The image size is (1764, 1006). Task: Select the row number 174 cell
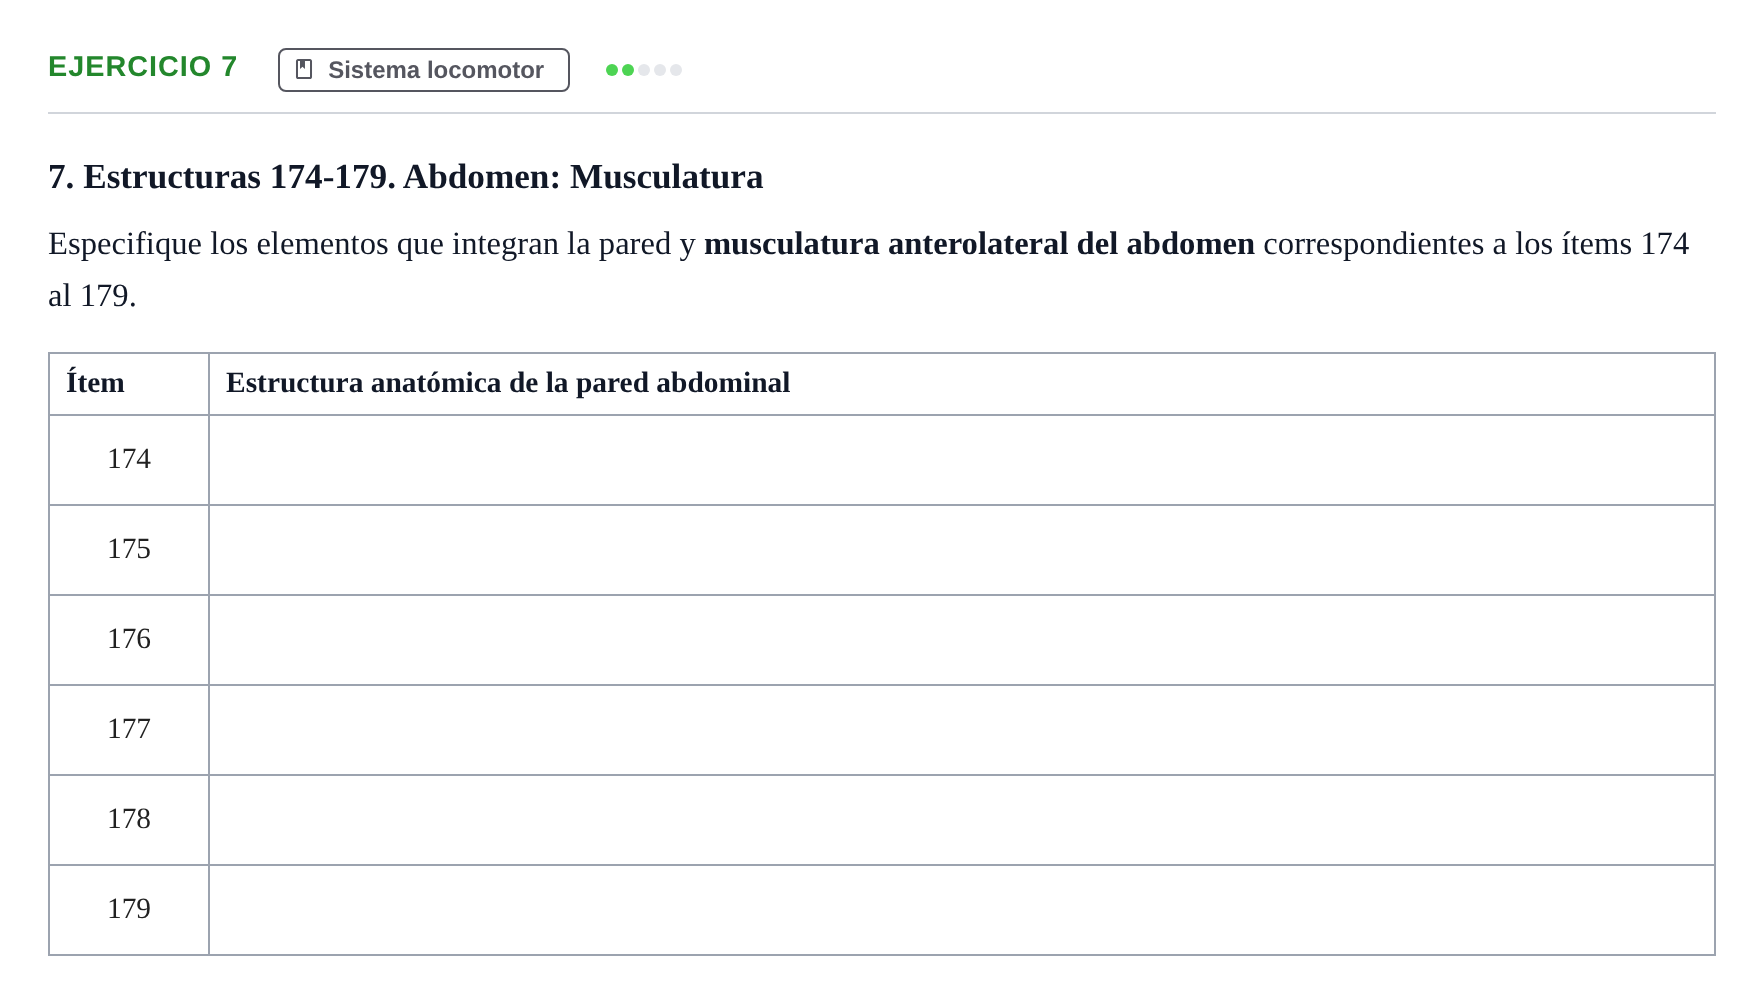click(x=129, y=460)
